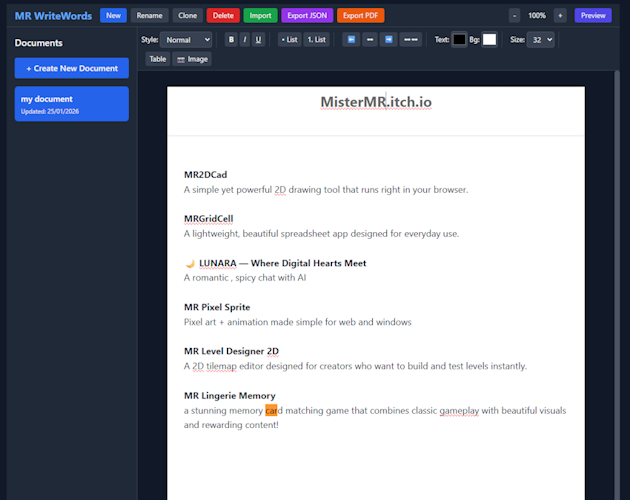
Task: Click the MR Level Designer 2D heading
Action: click(231, 351)
